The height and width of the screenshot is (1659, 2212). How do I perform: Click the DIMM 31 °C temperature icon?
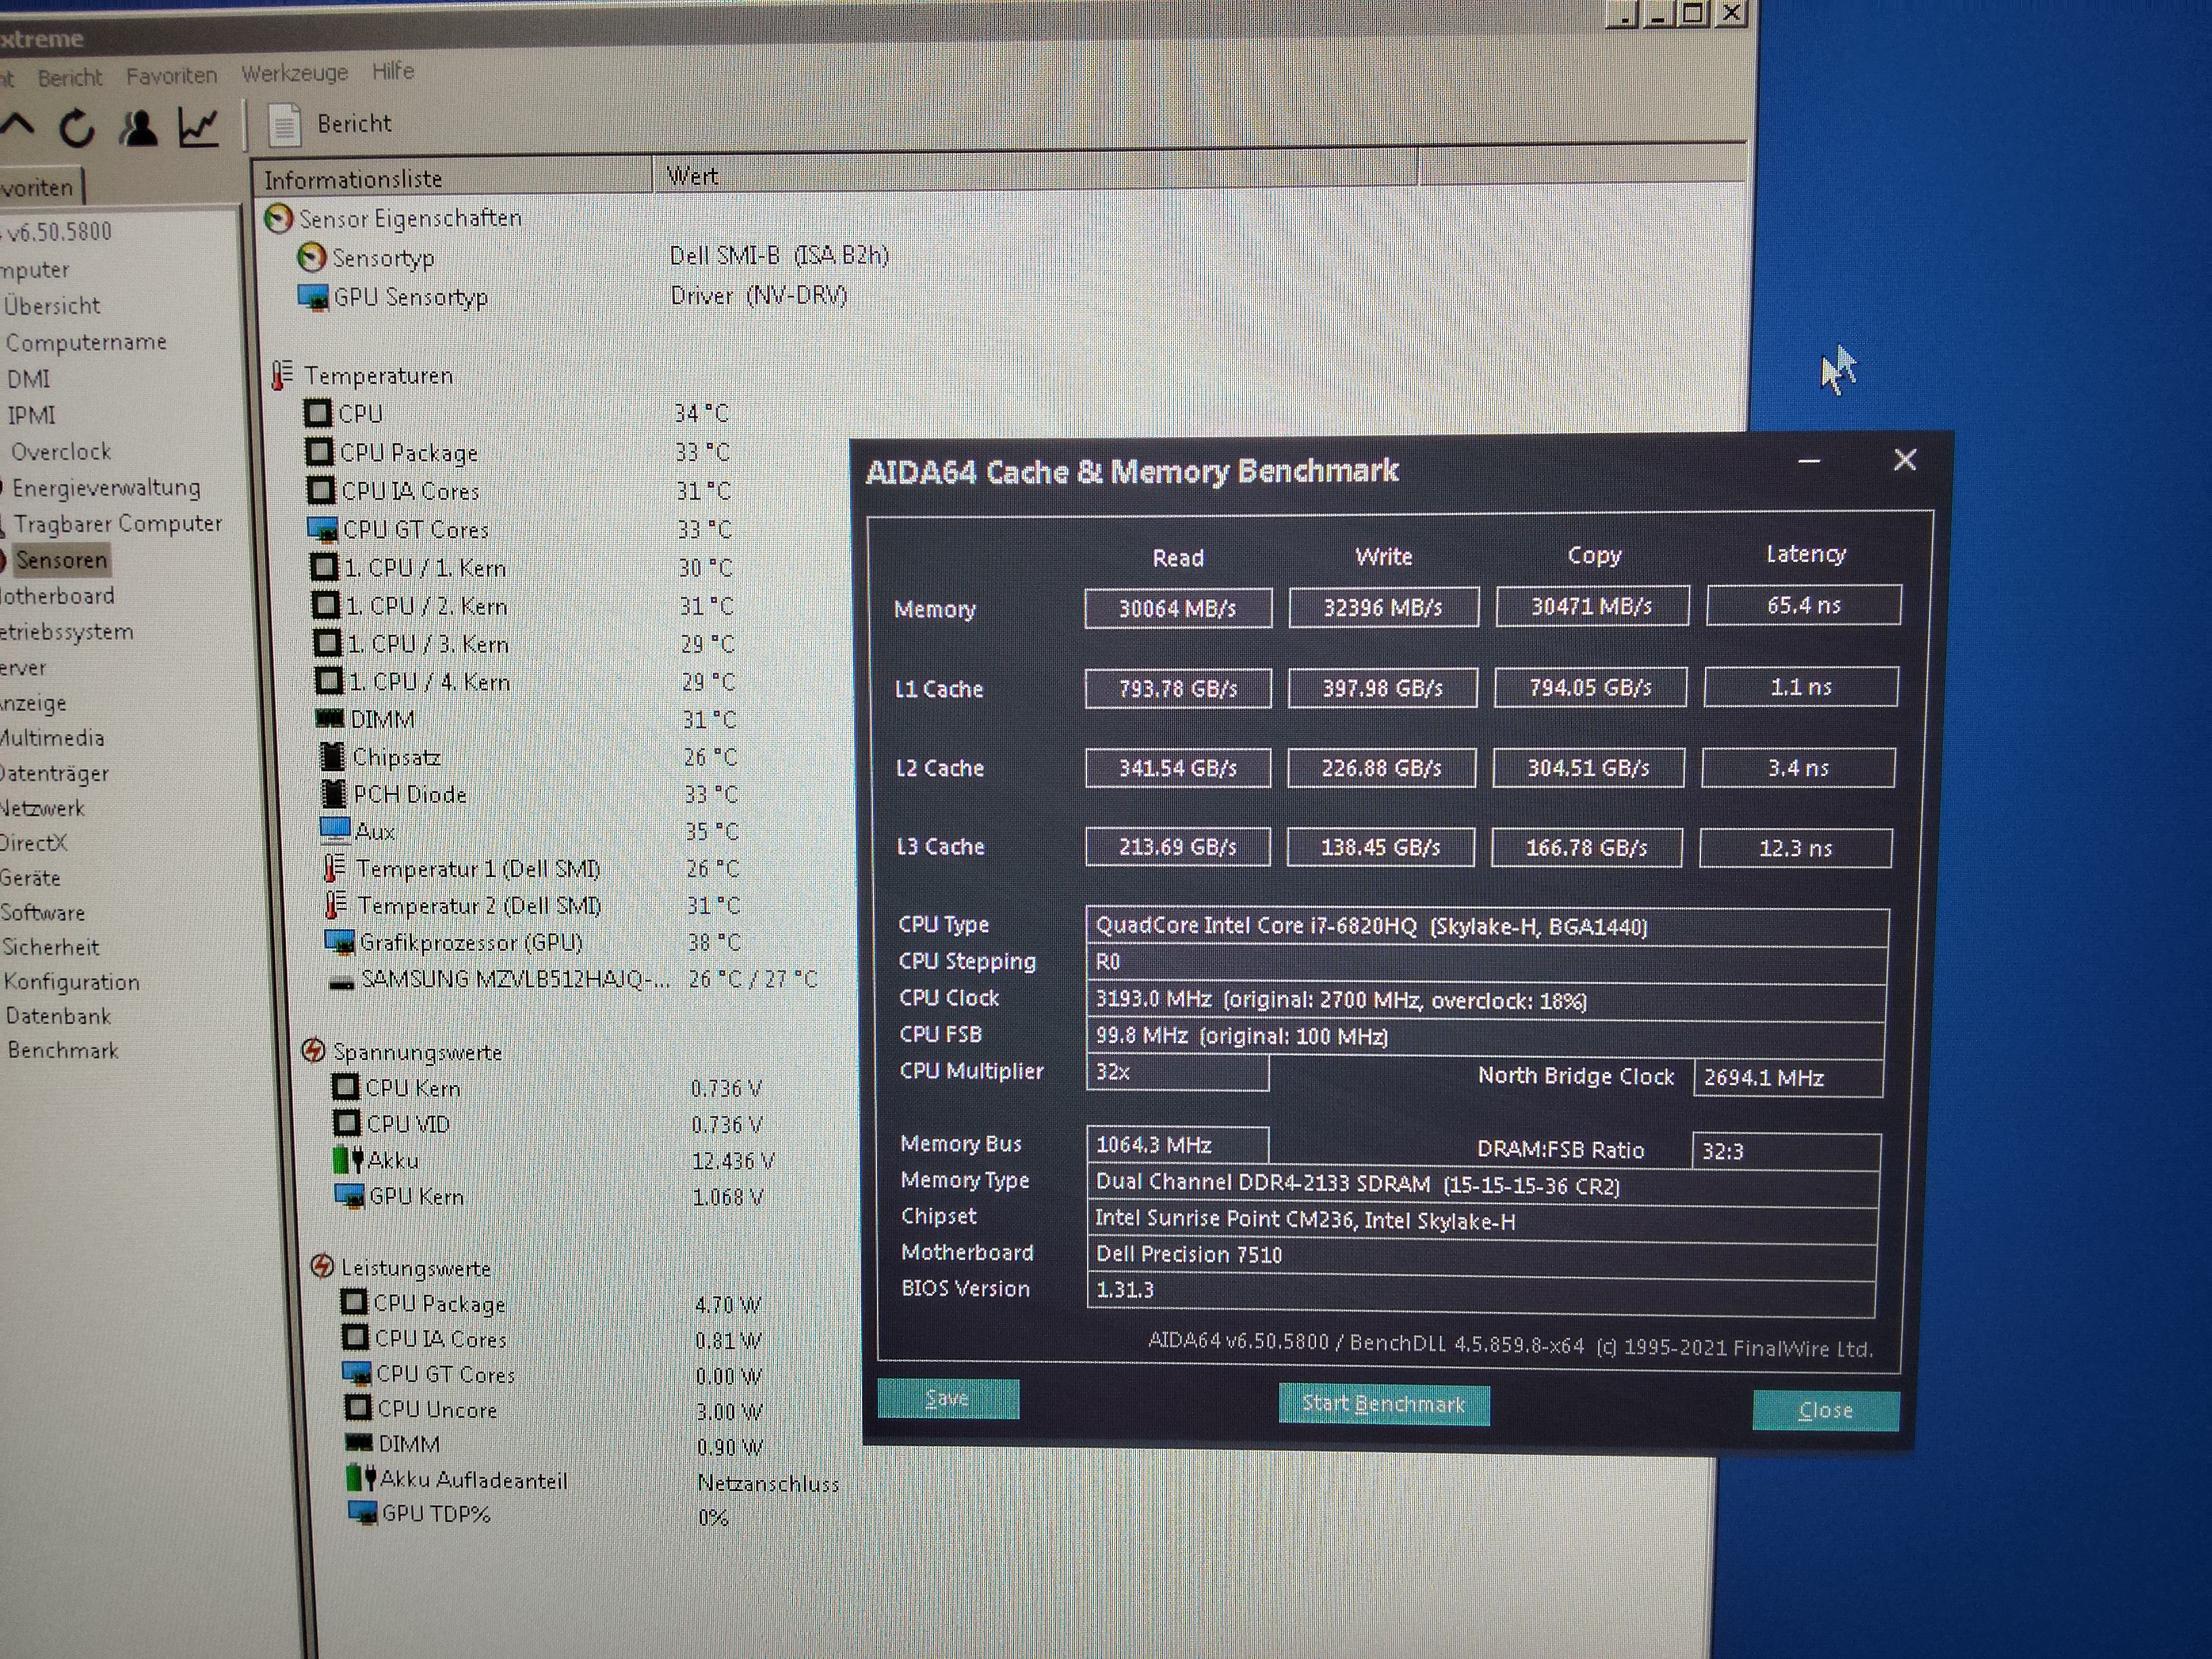coord(330,719)
